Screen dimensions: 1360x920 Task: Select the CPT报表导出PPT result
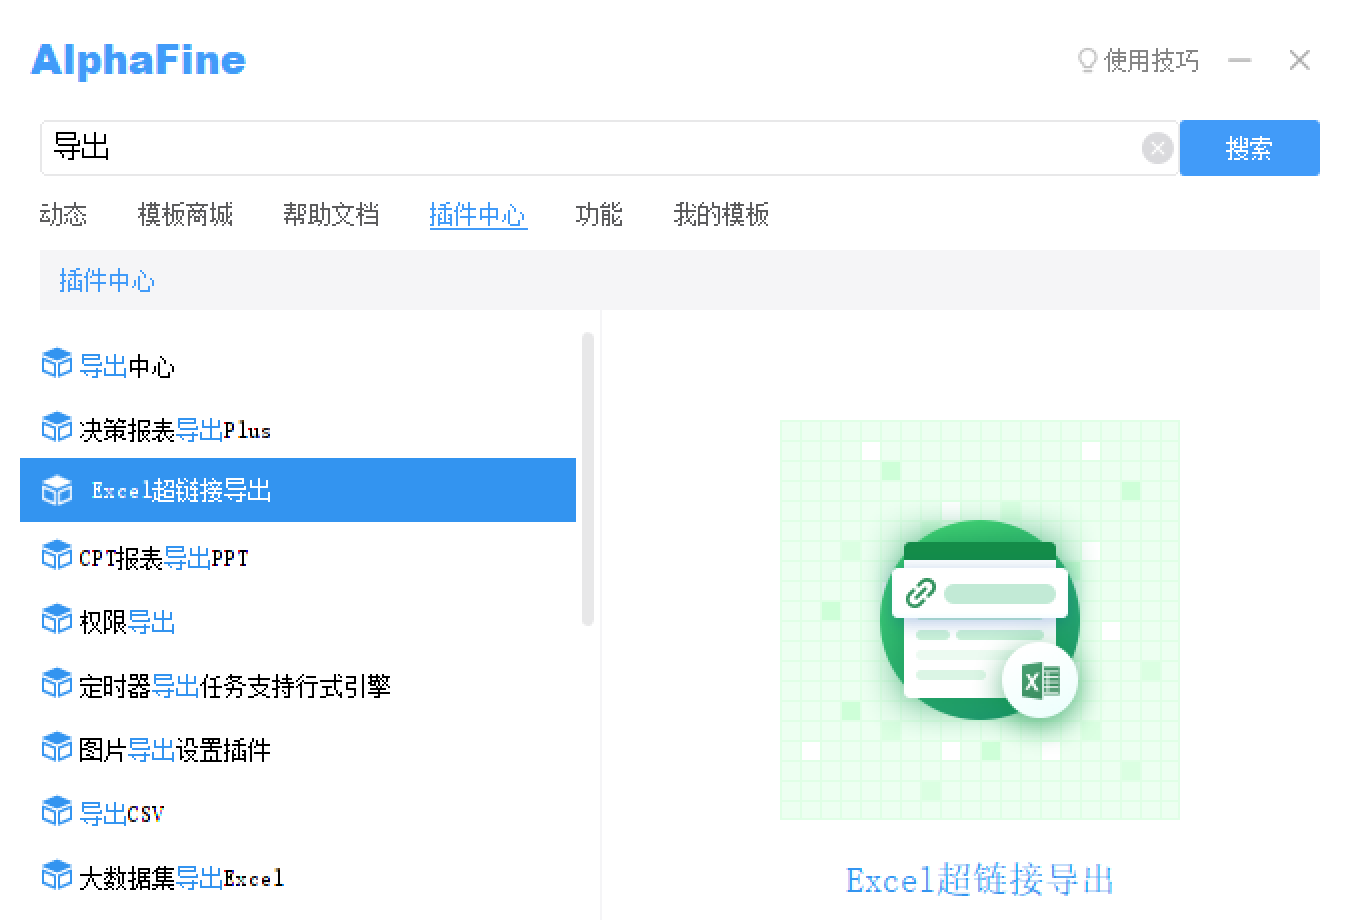pyautogui.click(x=298, y=556)
